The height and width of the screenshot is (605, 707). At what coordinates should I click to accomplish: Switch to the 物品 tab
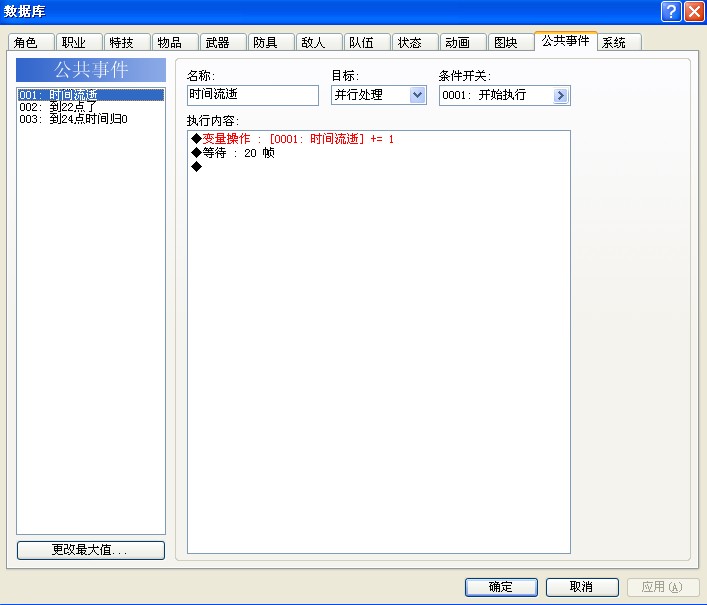tap(175, 42)
